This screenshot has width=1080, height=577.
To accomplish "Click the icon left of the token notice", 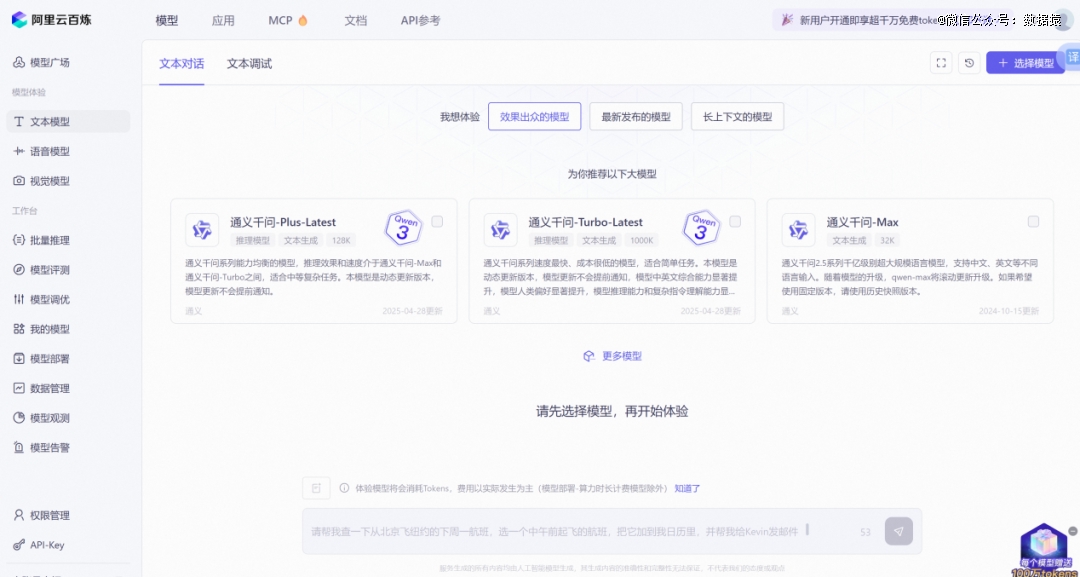I will click(x=316, y=488).
